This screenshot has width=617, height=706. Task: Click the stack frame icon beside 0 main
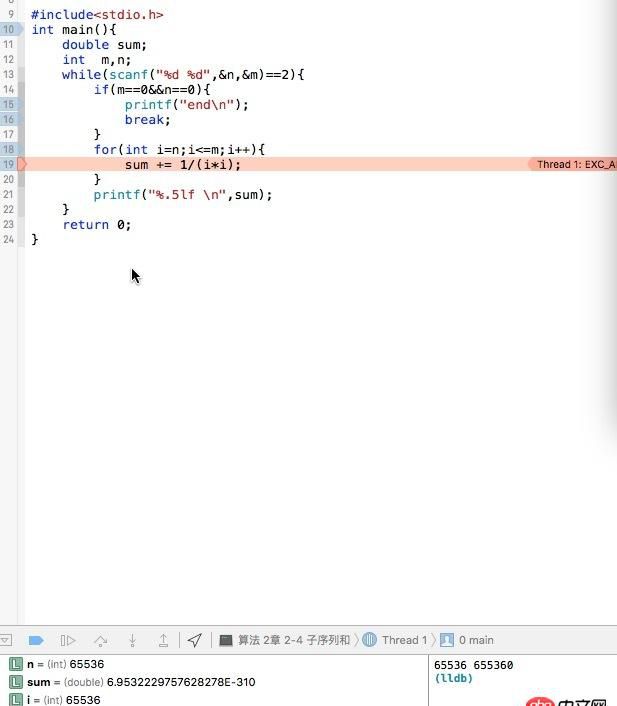pos(447,640)
